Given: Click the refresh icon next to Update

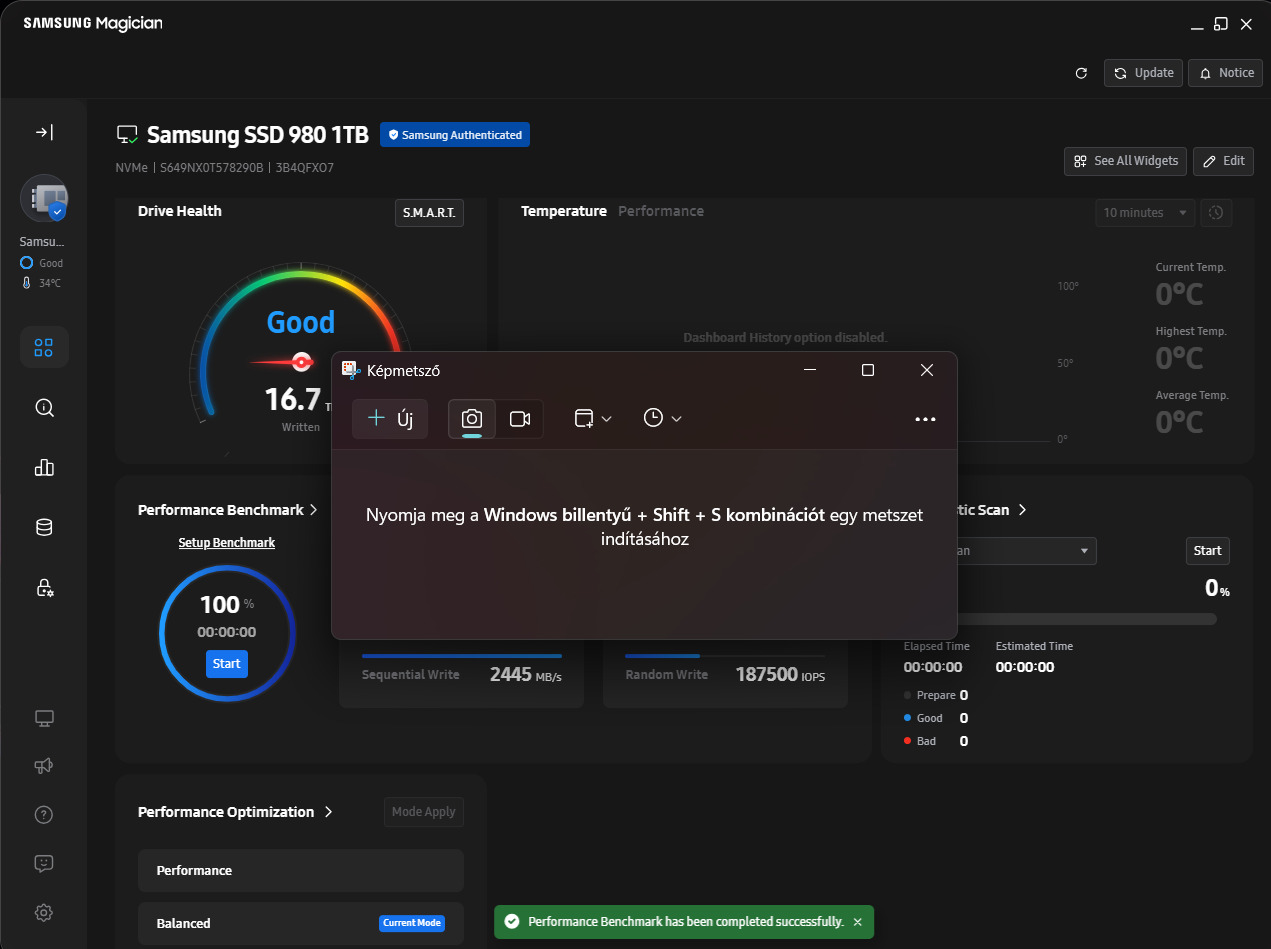Looking at the screenshot, I should pyautogui.click(x=1081, y=73).
